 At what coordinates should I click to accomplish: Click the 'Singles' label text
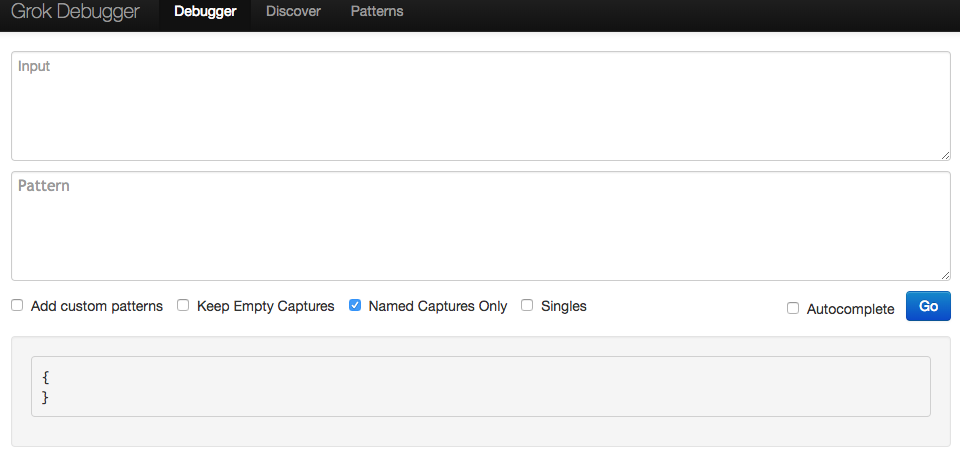[x=564, y=306]
